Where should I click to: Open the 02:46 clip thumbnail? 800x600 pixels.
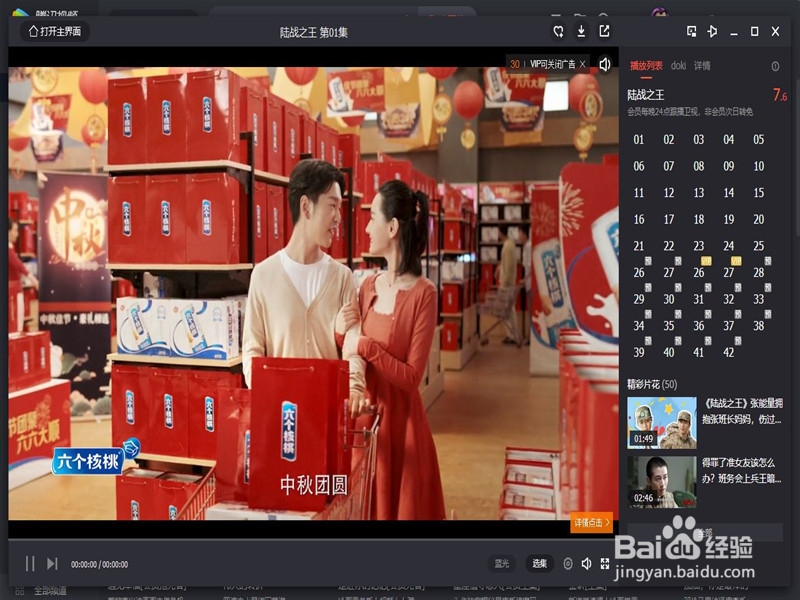pyautogui.click(x=662, y=482)
